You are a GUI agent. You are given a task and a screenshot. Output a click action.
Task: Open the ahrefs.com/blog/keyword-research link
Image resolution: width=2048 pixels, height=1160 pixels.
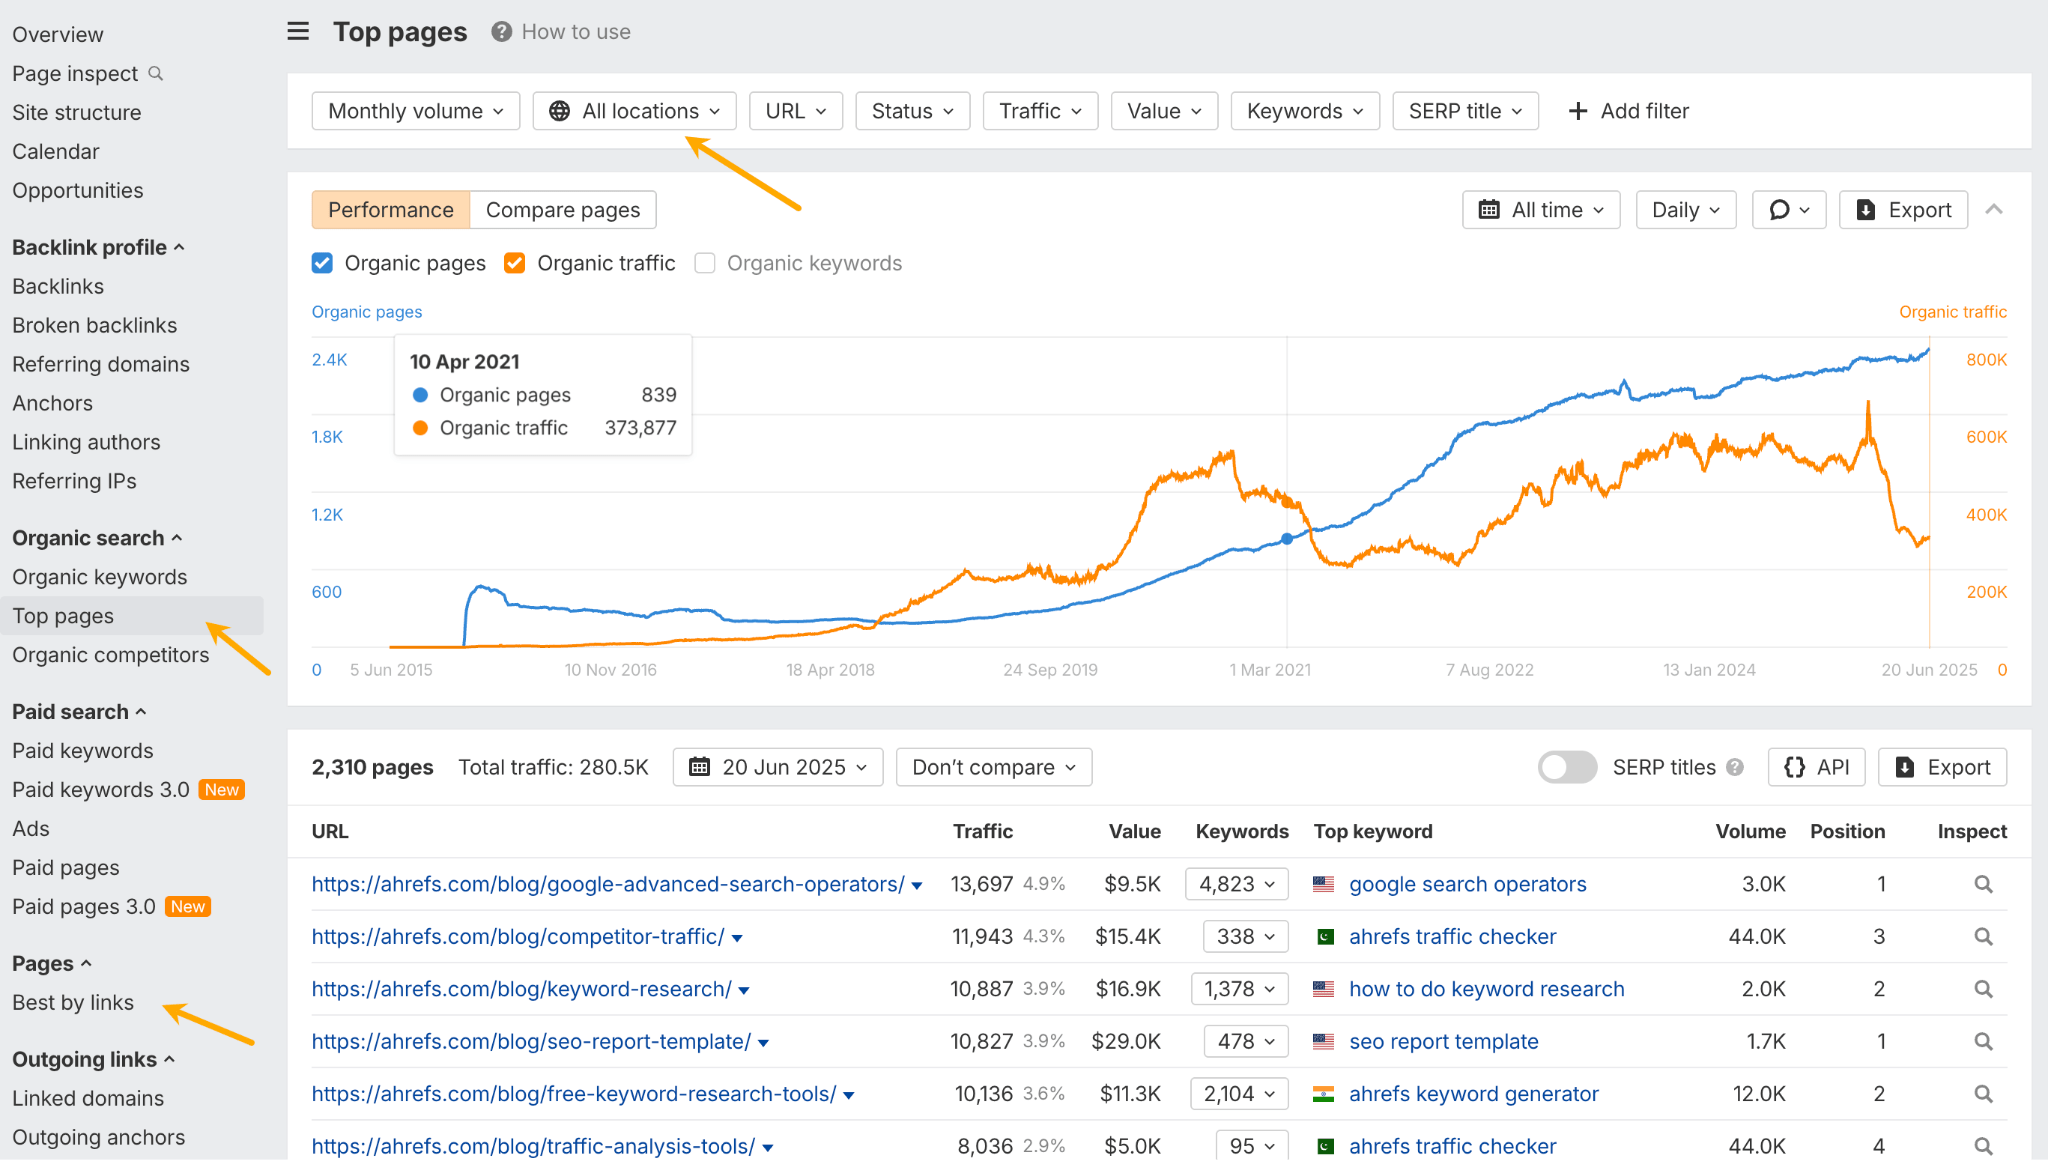(520, 988)
